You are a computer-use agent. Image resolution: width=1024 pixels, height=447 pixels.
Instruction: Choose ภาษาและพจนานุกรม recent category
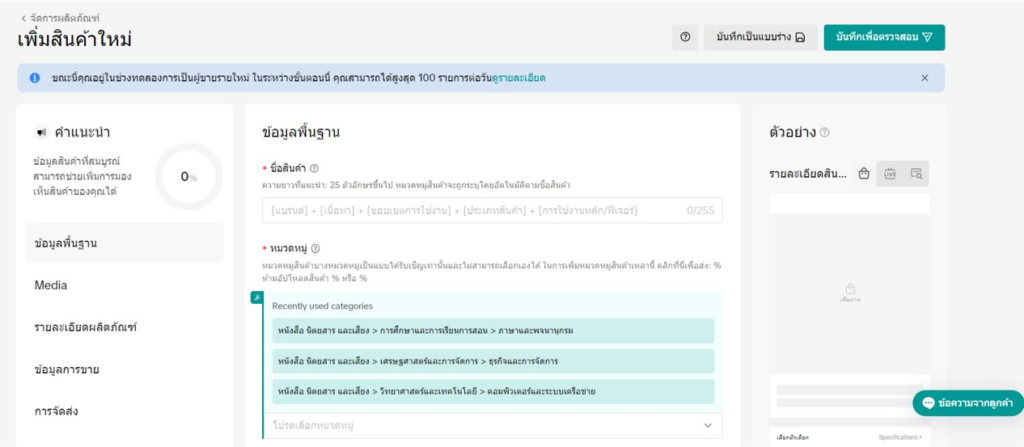click(x=493, y=331)
